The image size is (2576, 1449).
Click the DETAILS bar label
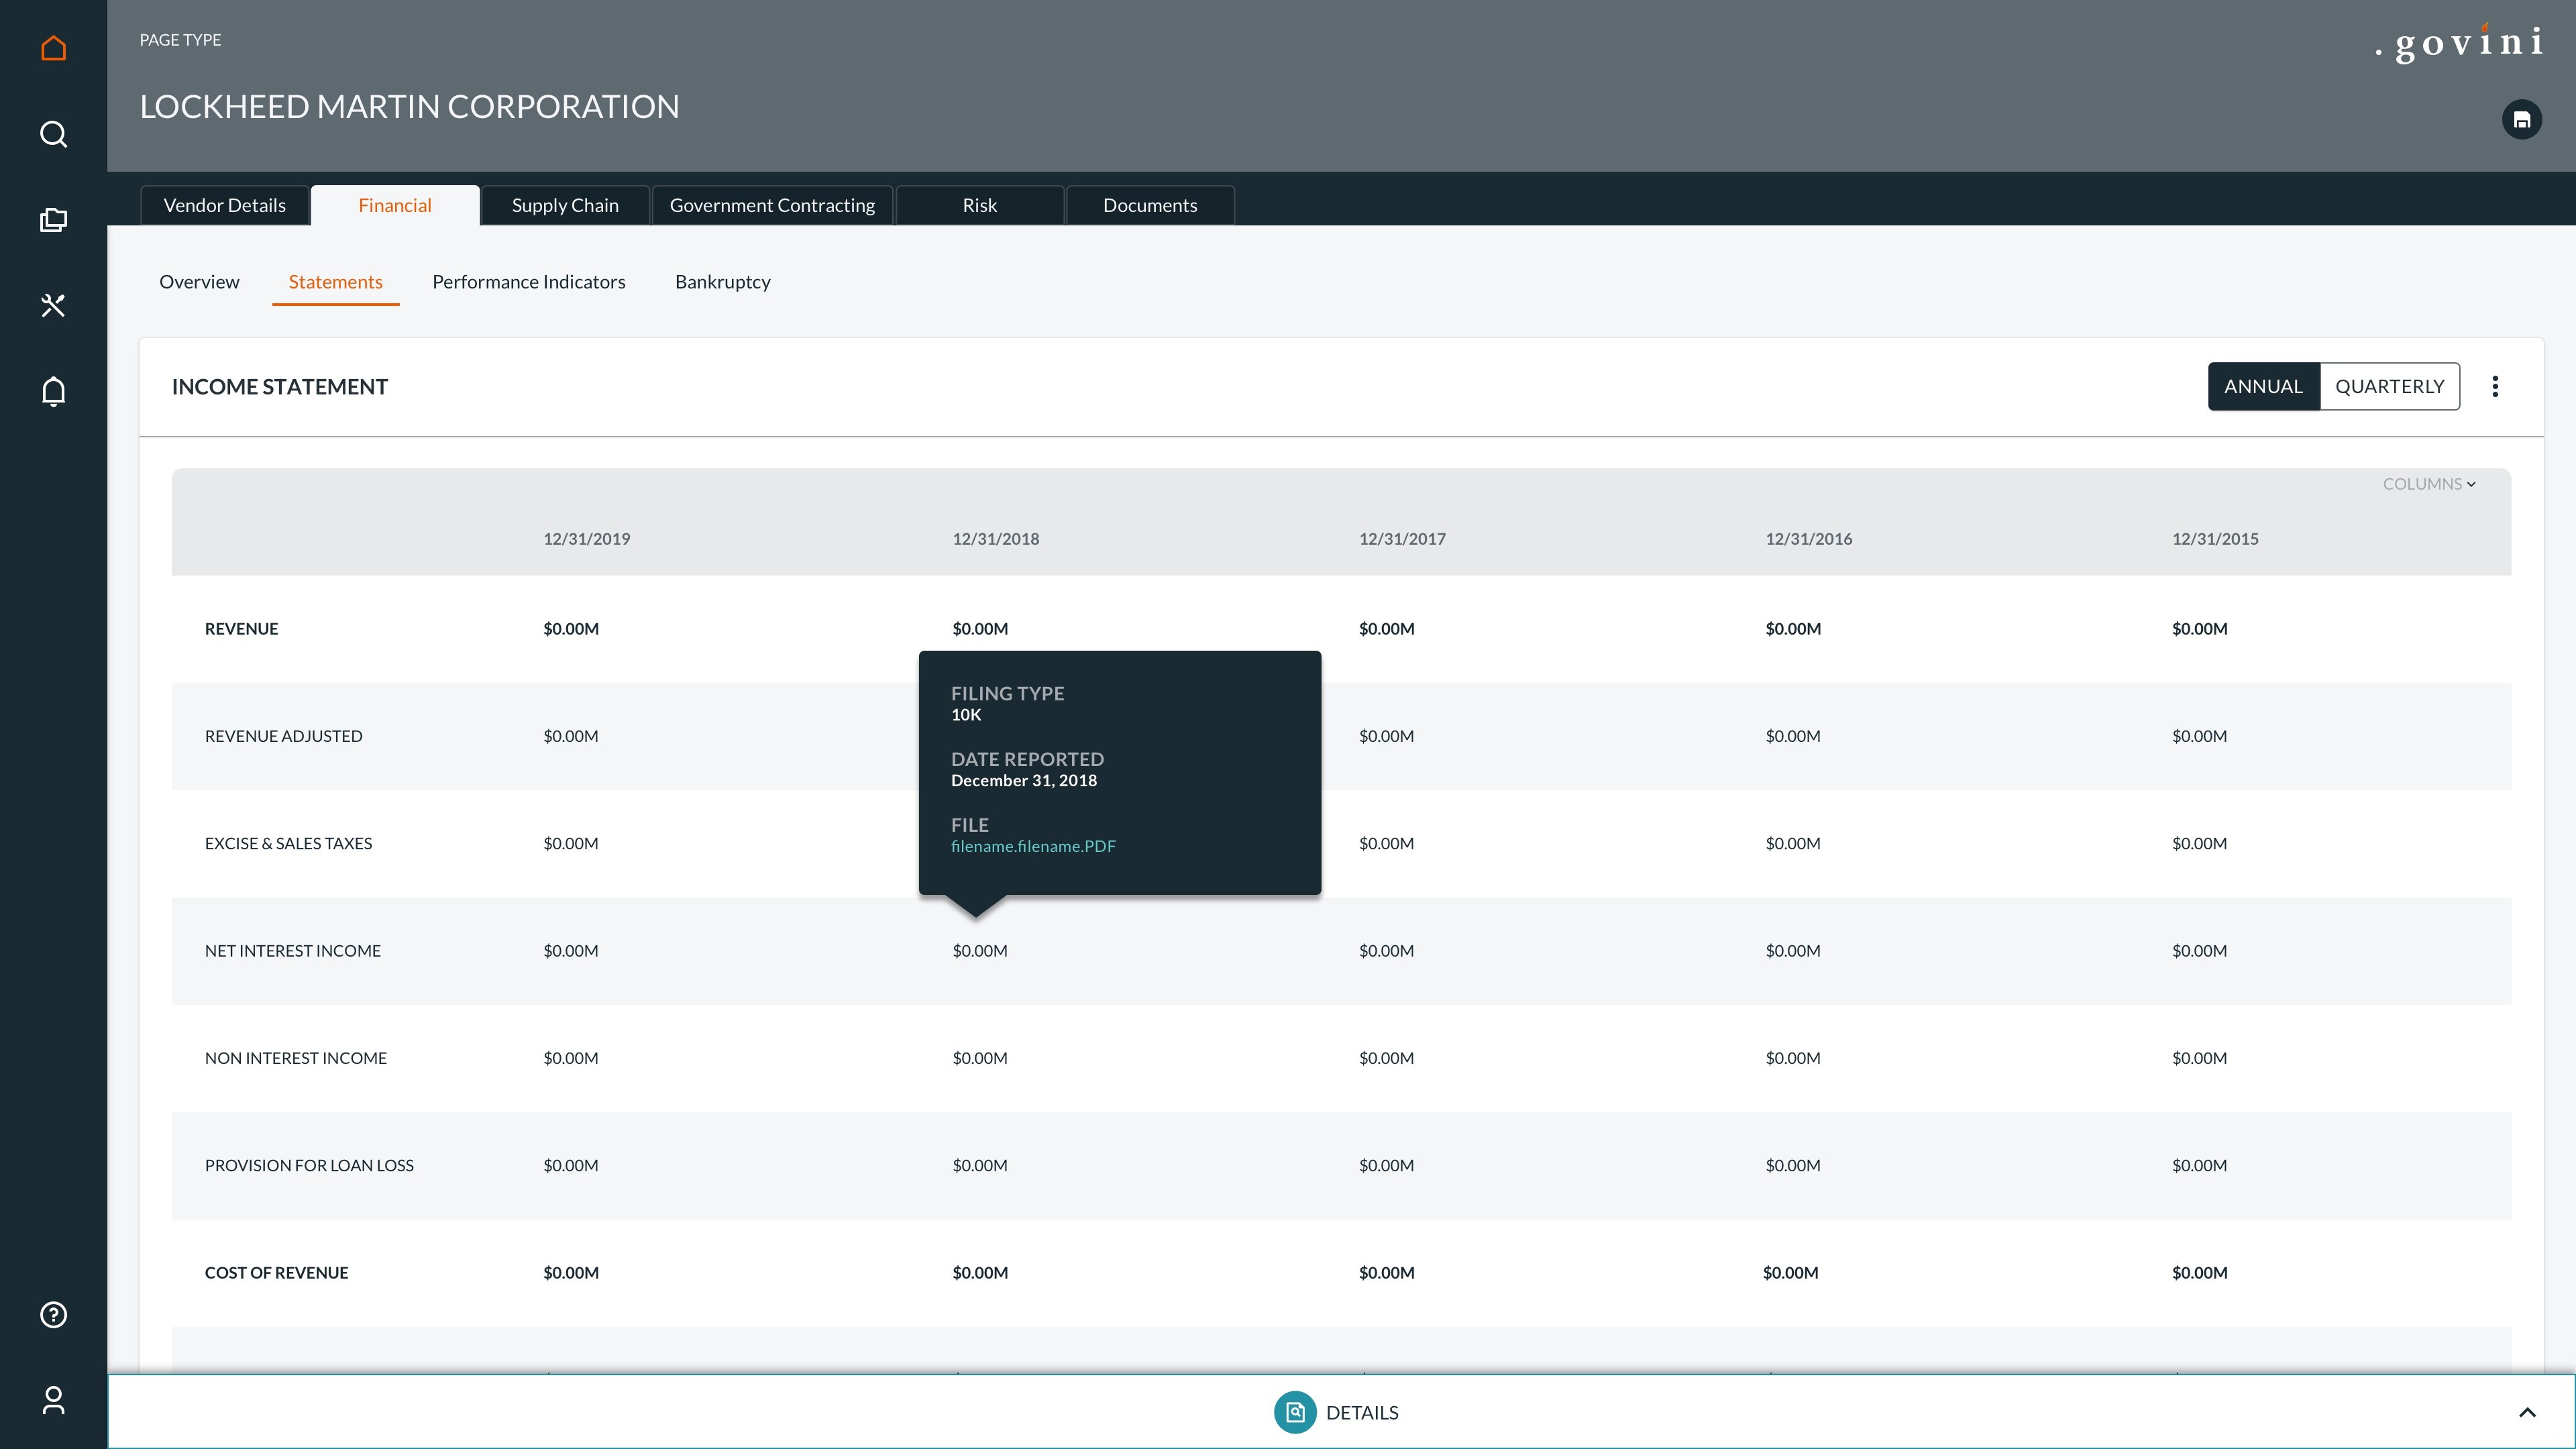coord(1362,1412)
